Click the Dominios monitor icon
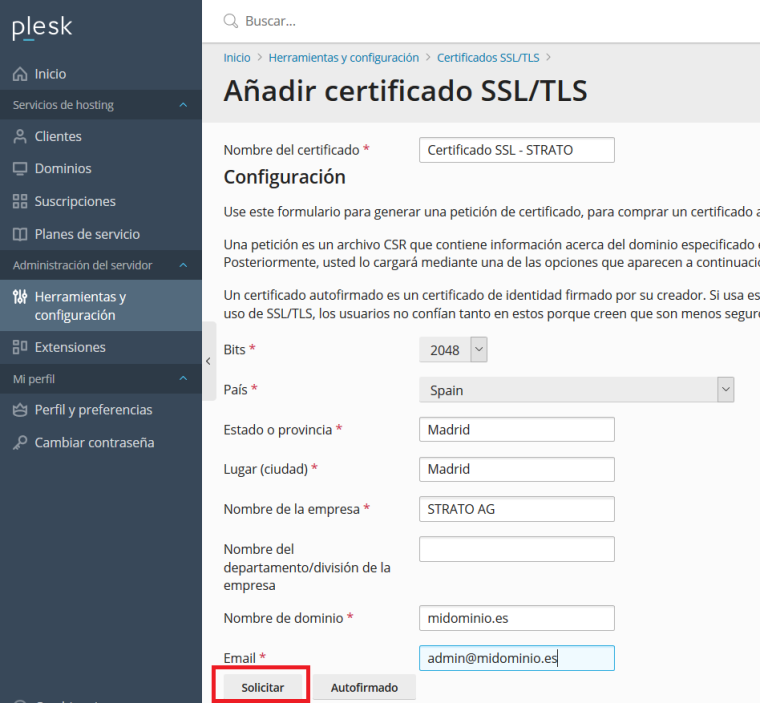760x703 pixels. 20,169
